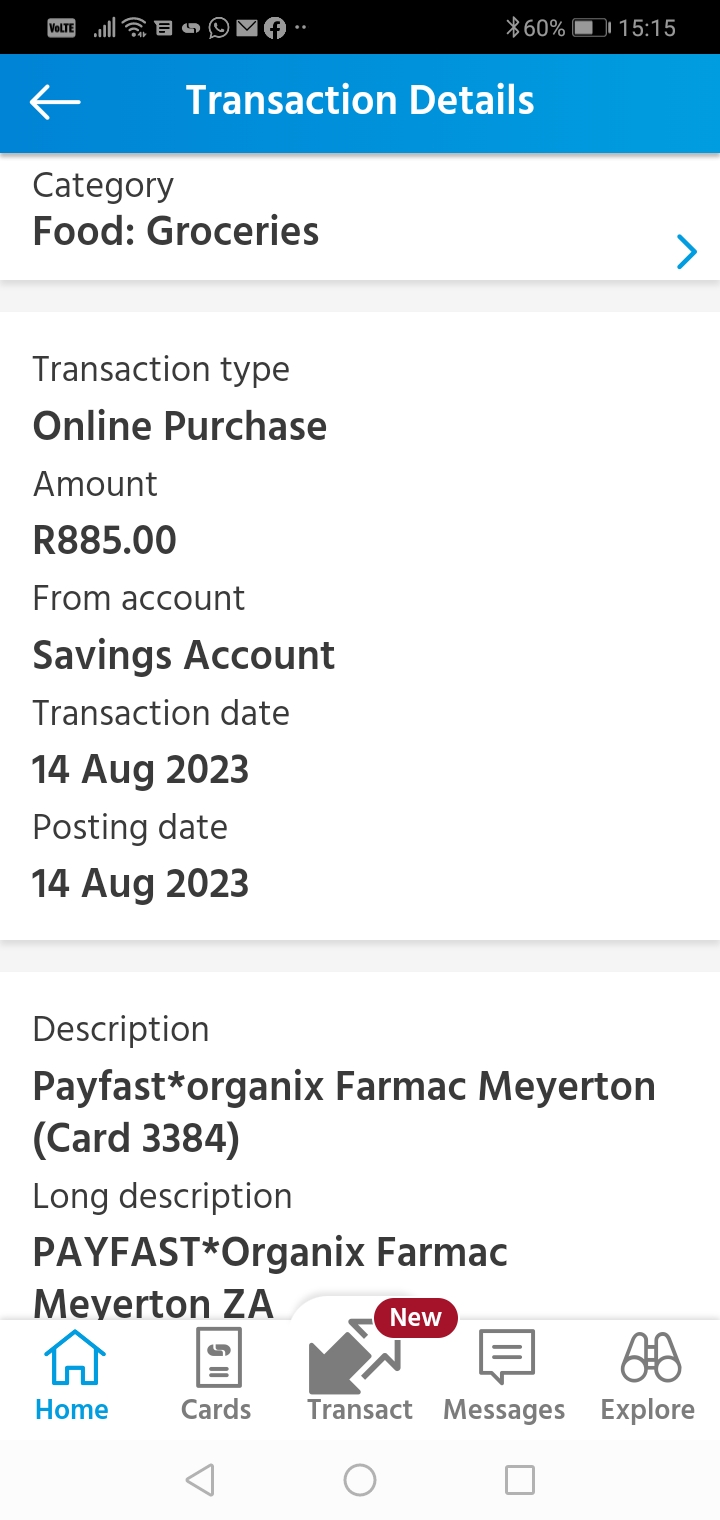The width and height of the screenshot is (720, 1520).
Task: Open recent apps square button
Action: [519, 1479]
